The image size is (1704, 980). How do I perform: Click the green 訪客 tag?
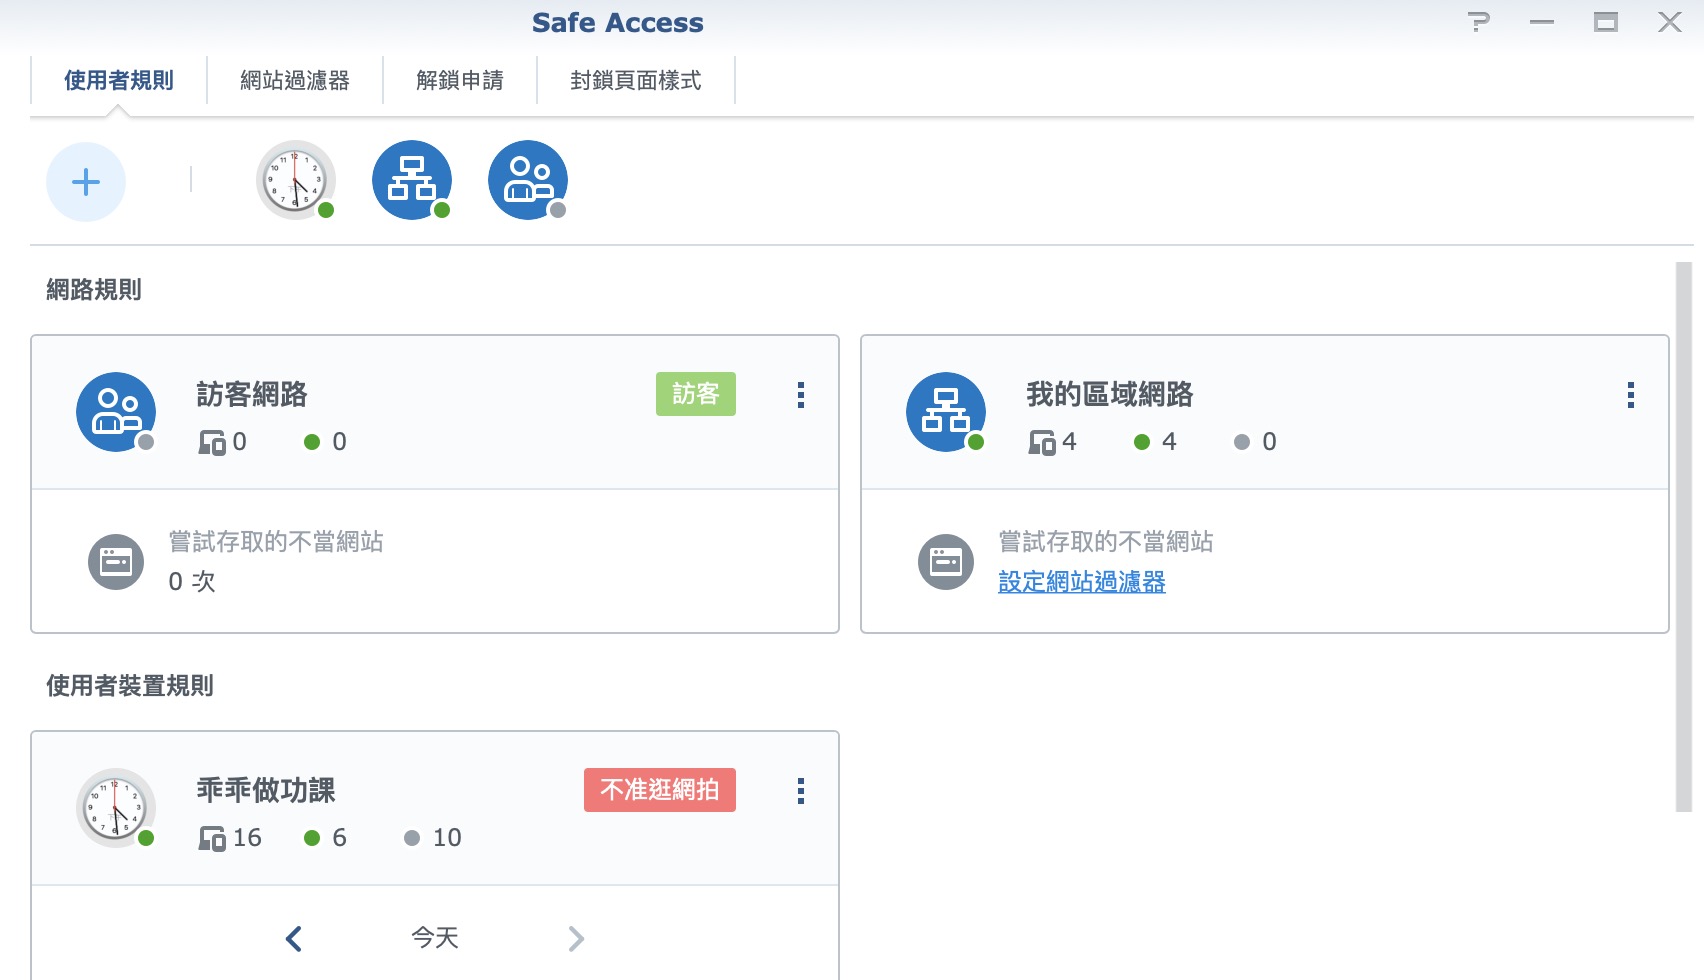(696, 394)
